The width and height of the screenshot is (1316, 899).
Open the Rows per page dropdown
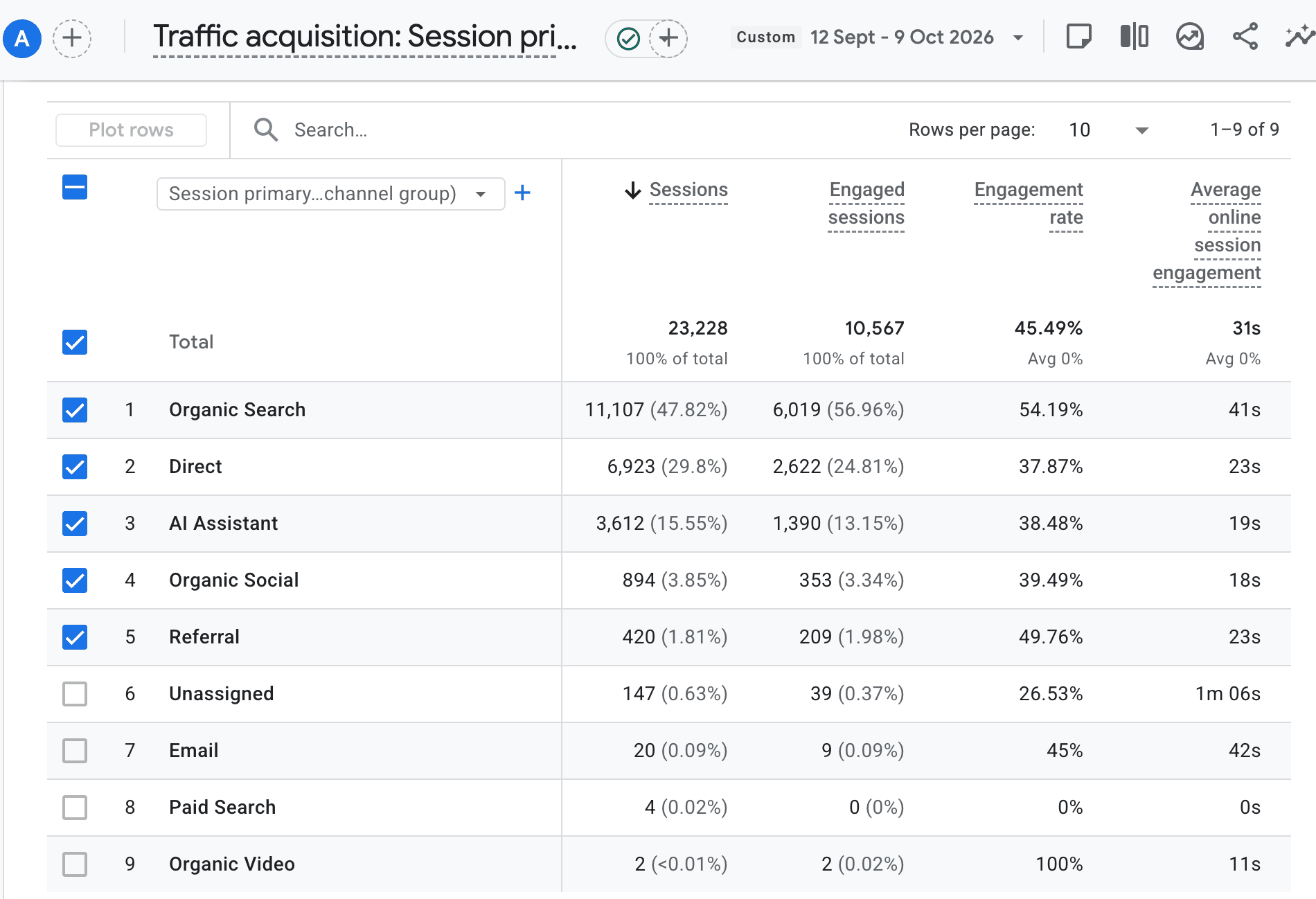pyautogui.click(x=1110, y=130)
